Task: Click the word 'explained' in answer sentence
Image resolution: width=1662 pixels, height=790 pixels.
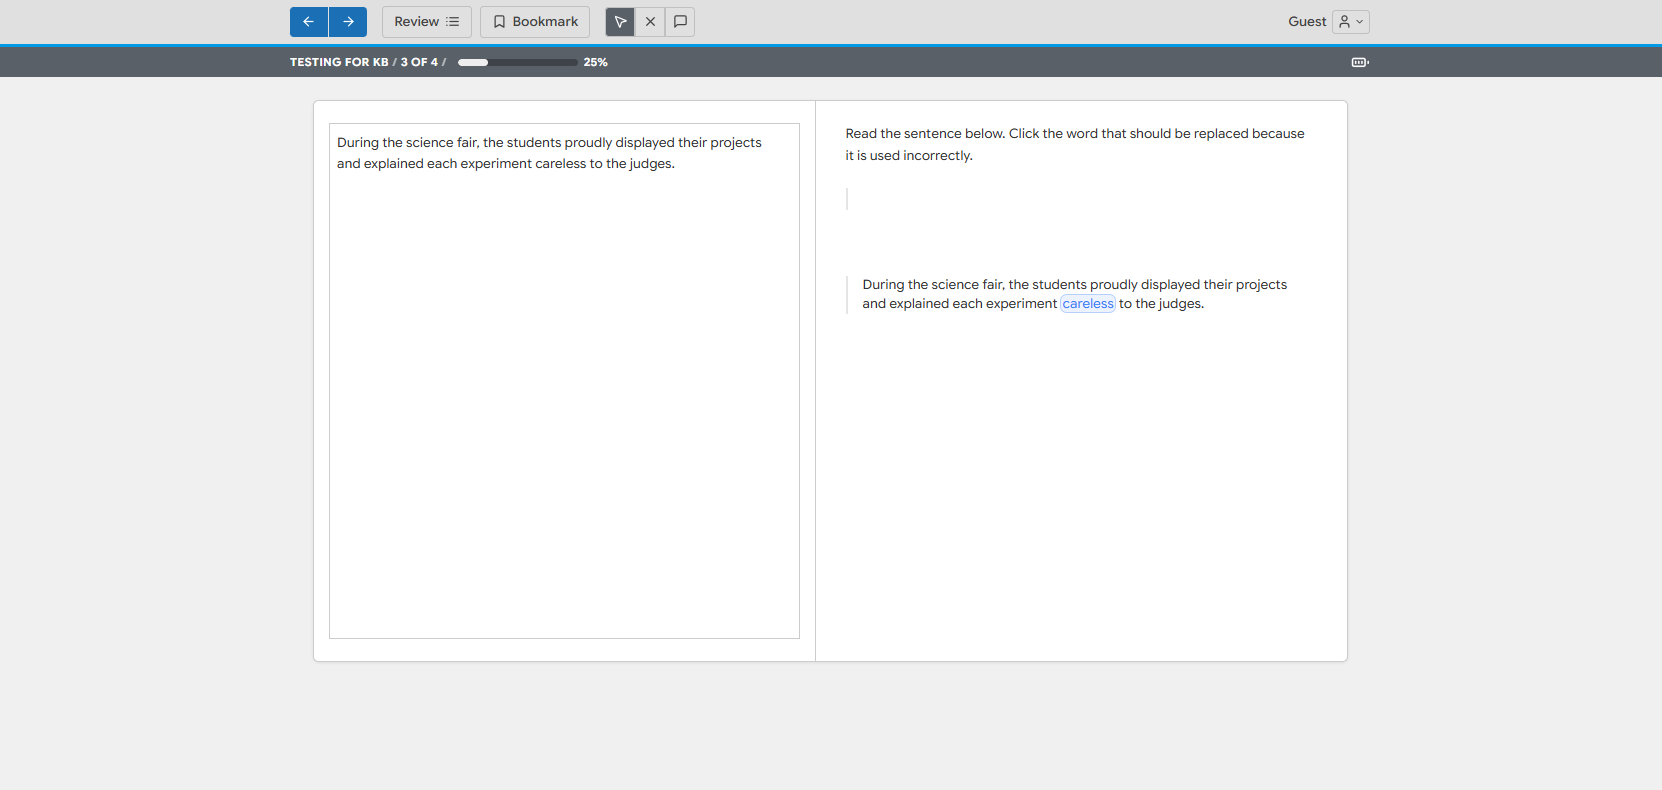Action: tap(919, 304)
